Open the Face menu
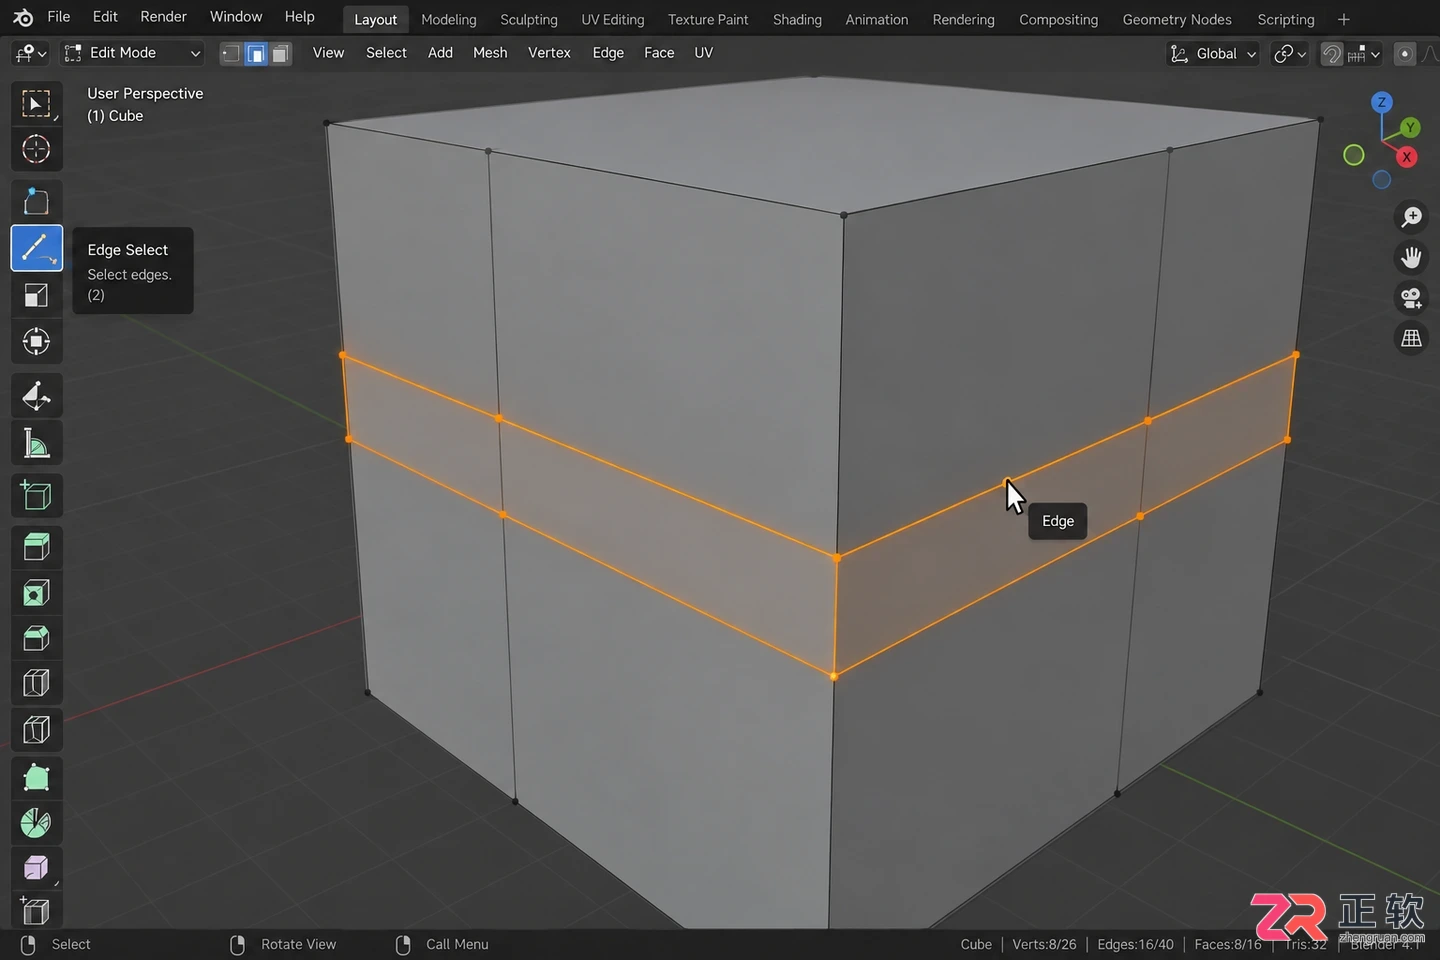The width and height of the screenshot is (1440, 960). pos(659,53)
